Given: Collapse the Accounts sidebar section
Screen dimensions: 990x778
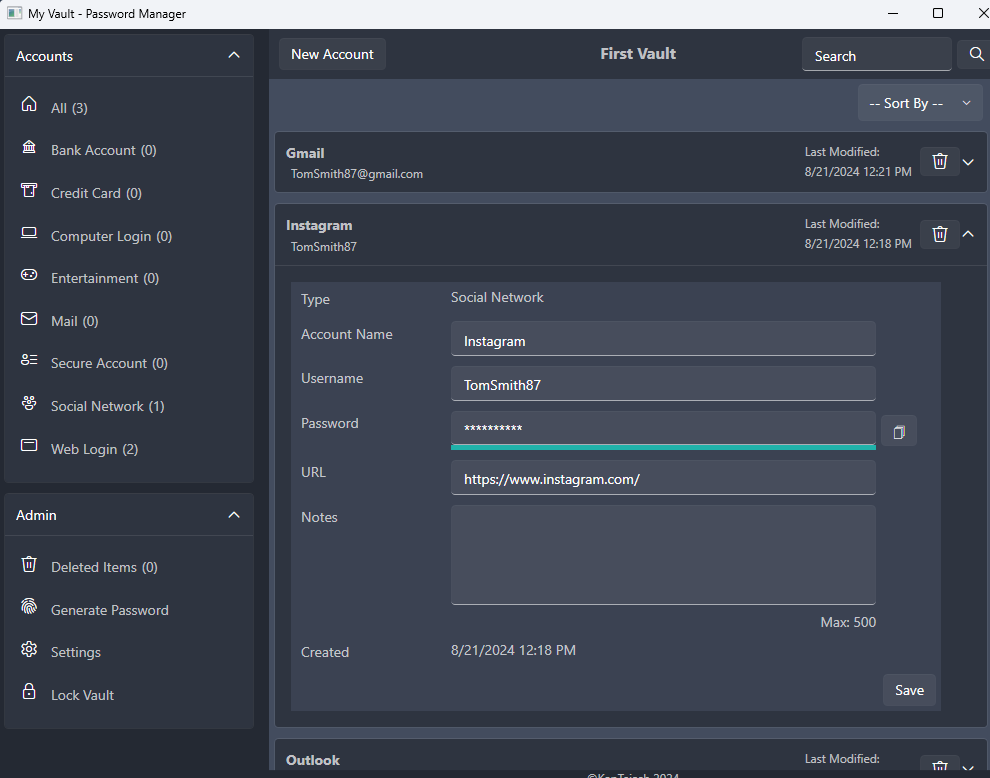Looking at the screenshot, I should click(234, 56).
